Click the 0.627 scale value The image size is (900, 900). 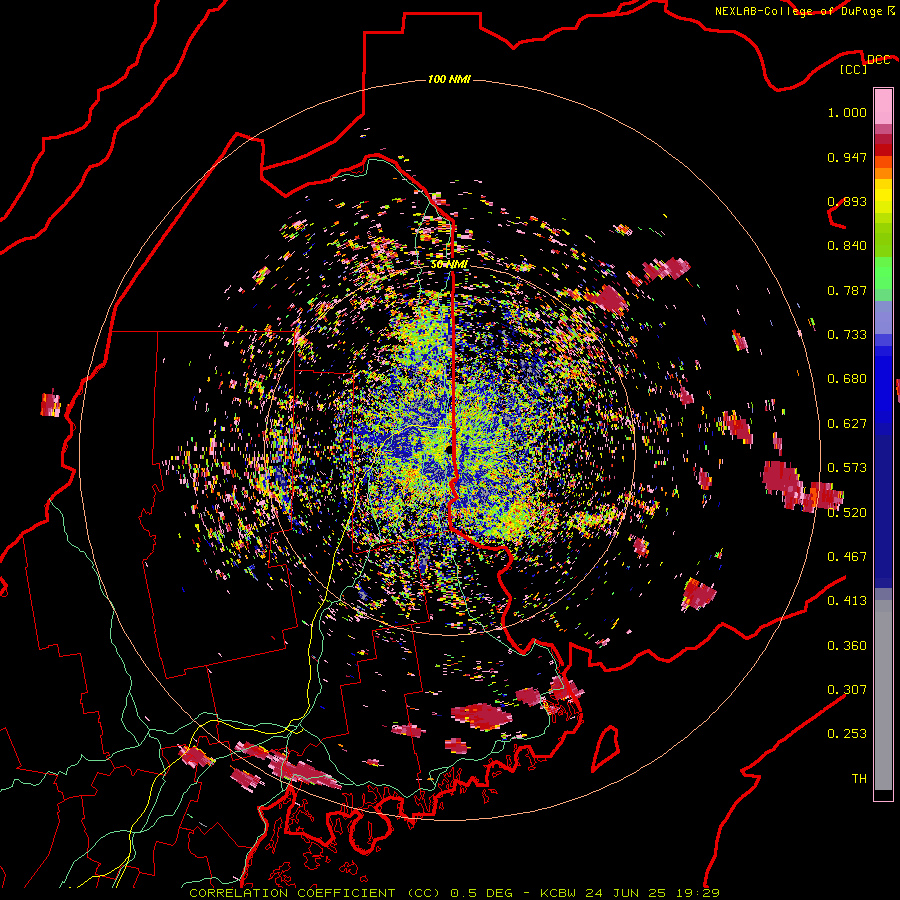click(x=847, y=424)
